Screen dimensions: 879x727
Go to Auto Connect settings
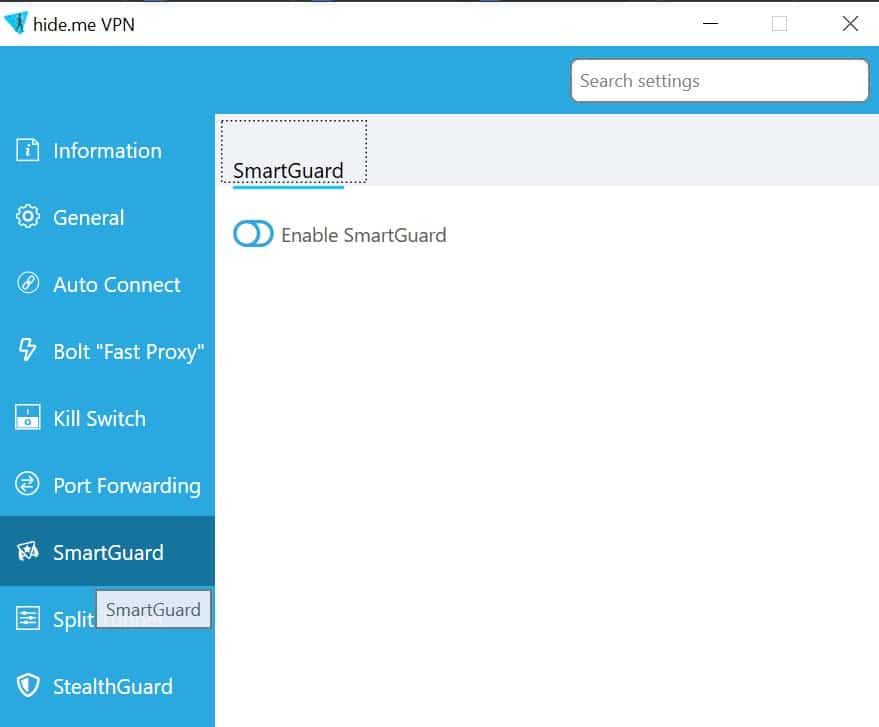point(107,284)
